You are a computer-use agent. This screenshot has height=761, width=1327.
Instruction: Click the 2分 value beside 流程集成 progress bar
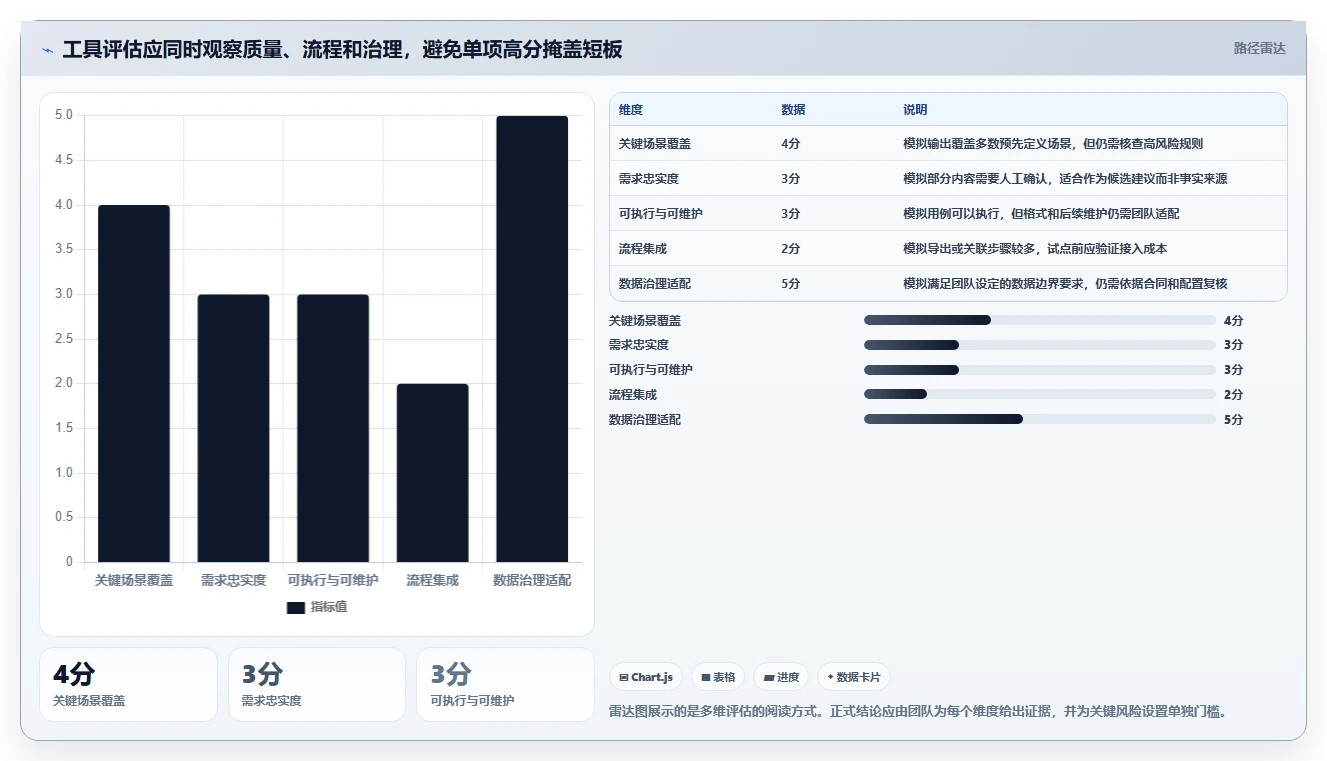point(1233,395)
